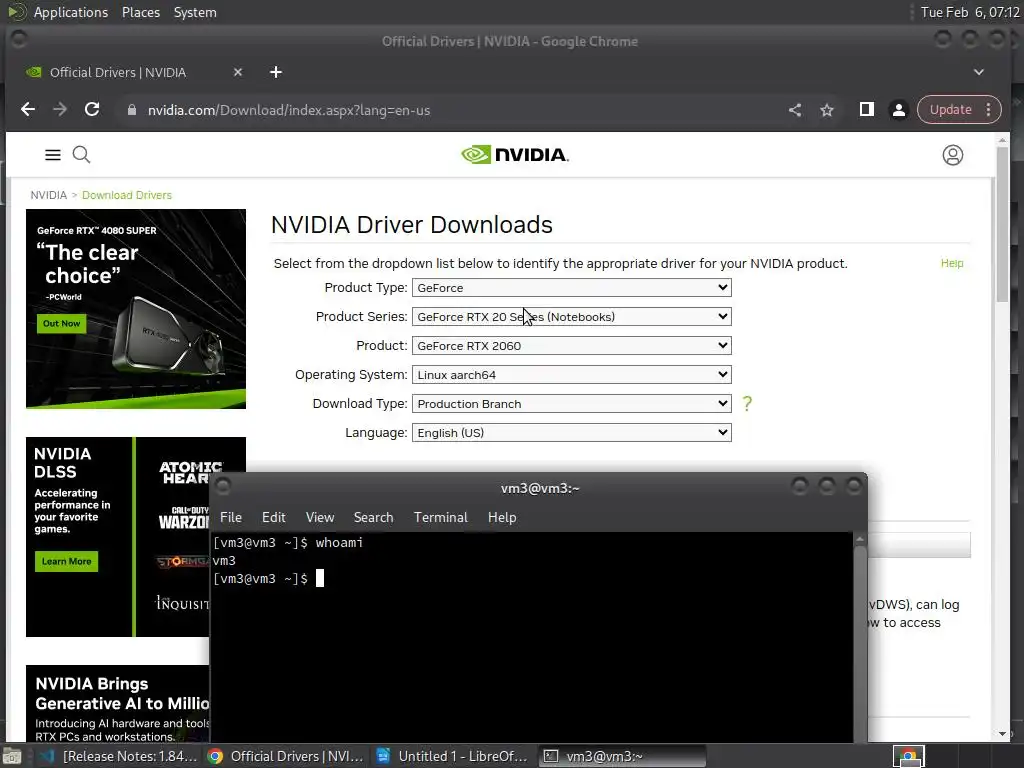
Task: Open Language dropdown
Action: point(571,433)
